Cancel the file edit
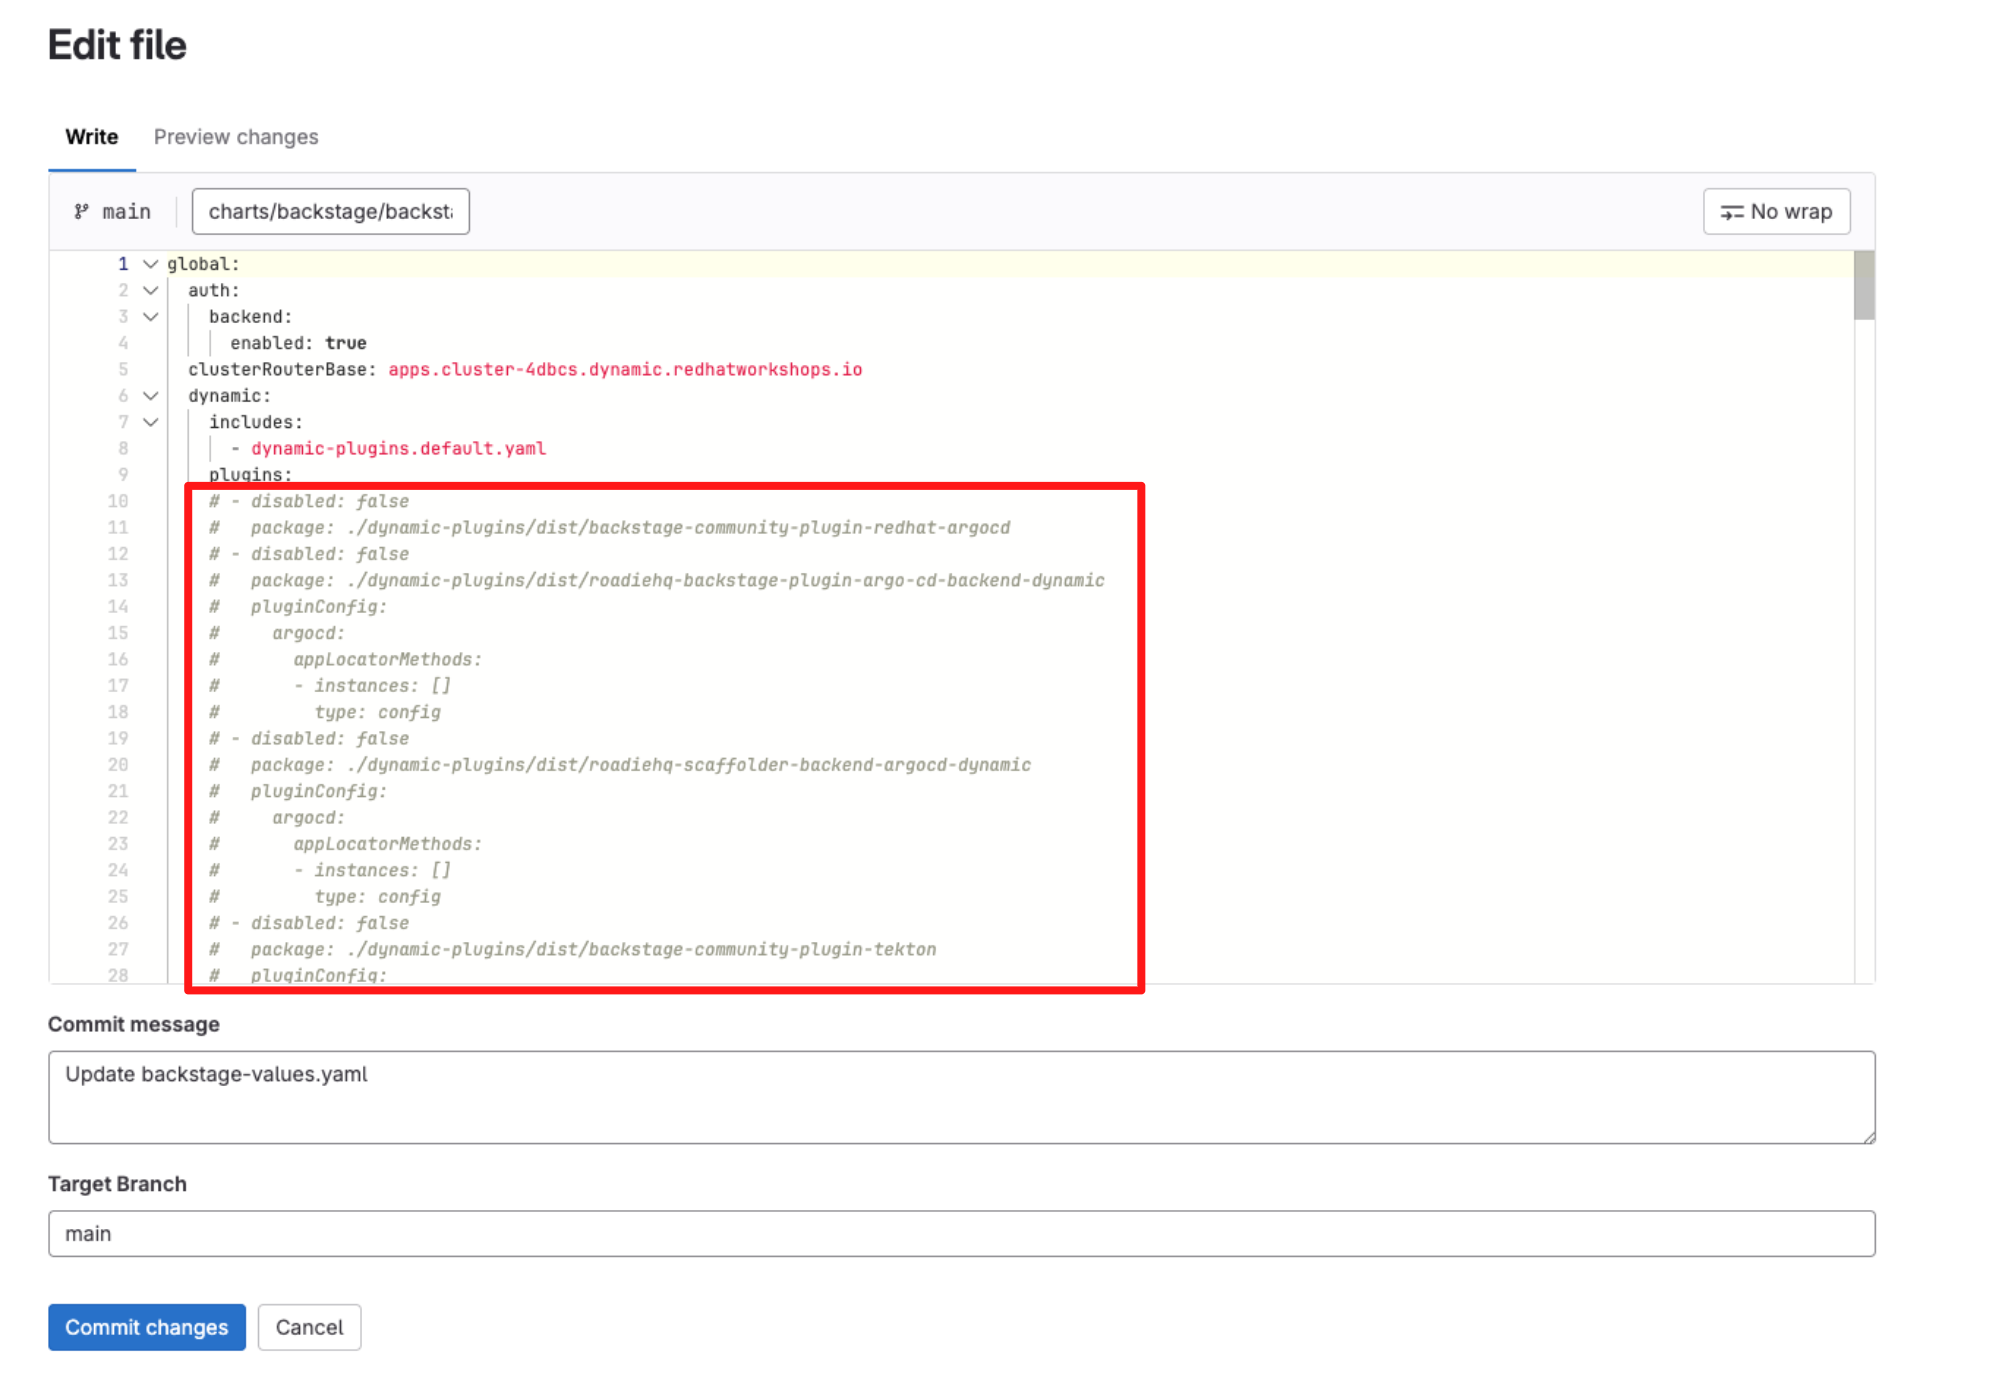 pyautogui.click(x=309, y=1327)
